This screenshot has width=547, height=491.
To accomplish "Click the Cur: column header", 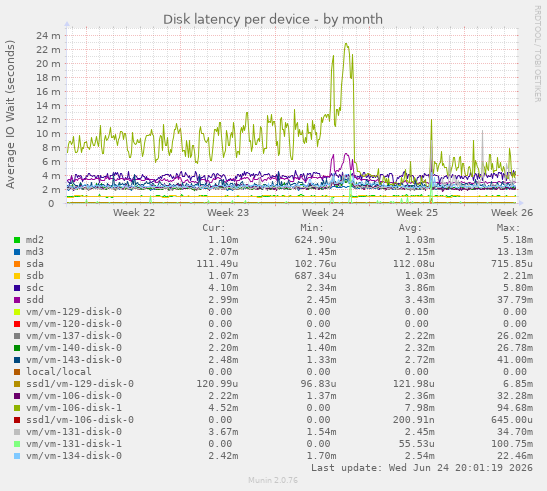I will (214, 228).
